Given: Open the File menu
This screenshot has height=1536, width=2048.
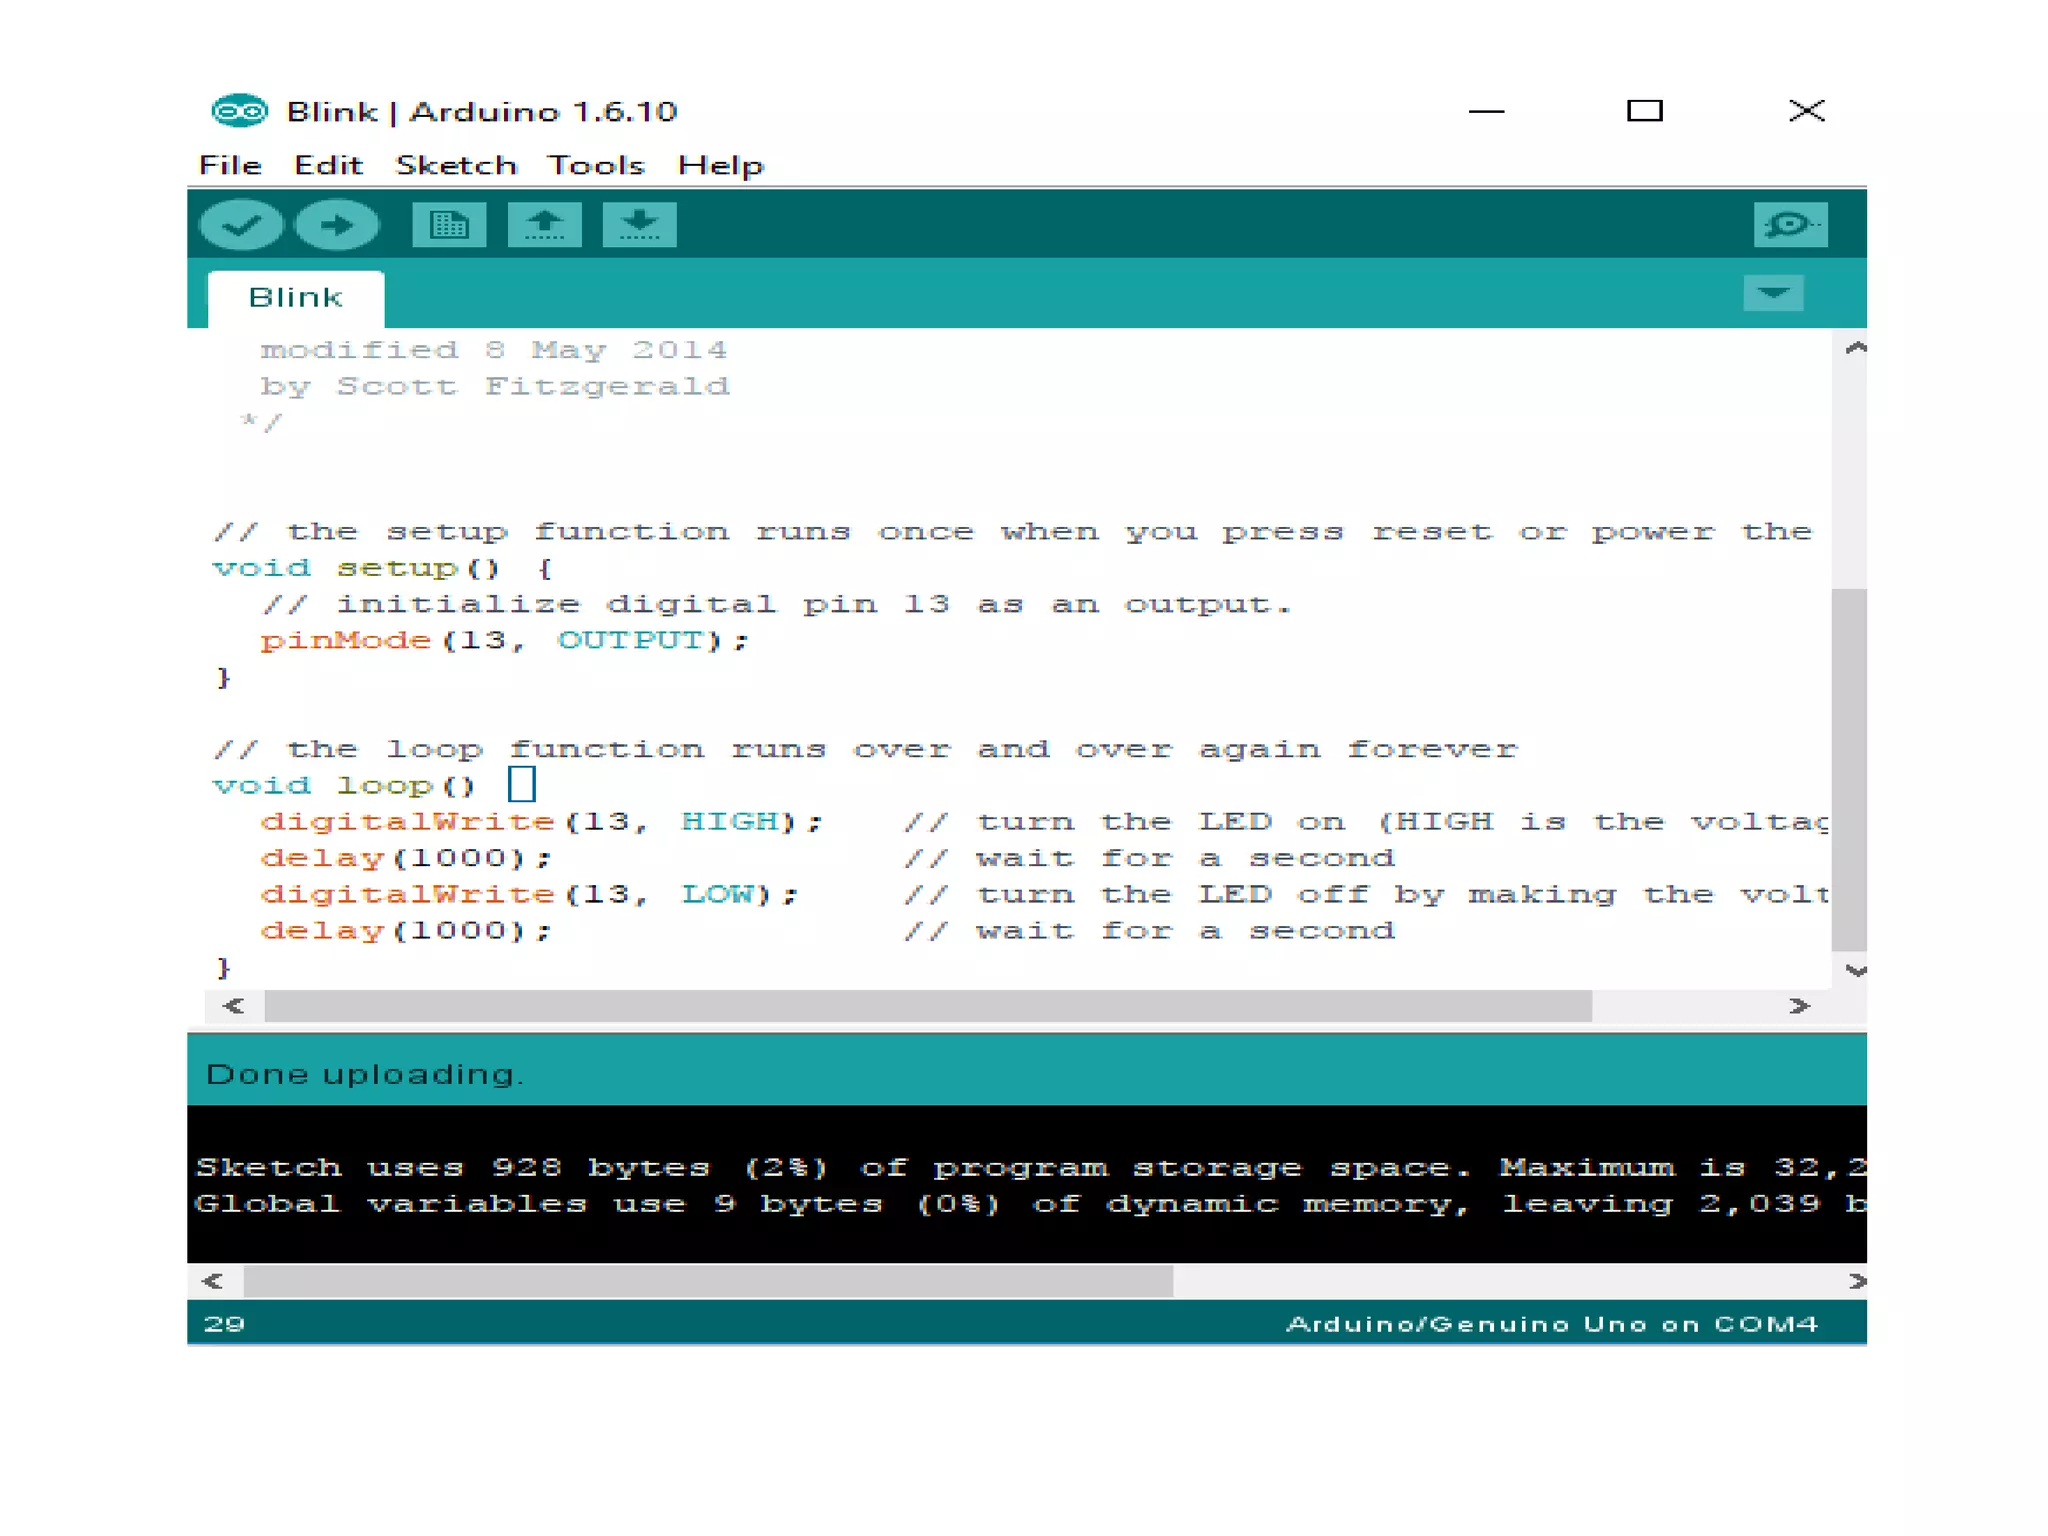Looking at the screenshot, I should (x=230, y=165).
